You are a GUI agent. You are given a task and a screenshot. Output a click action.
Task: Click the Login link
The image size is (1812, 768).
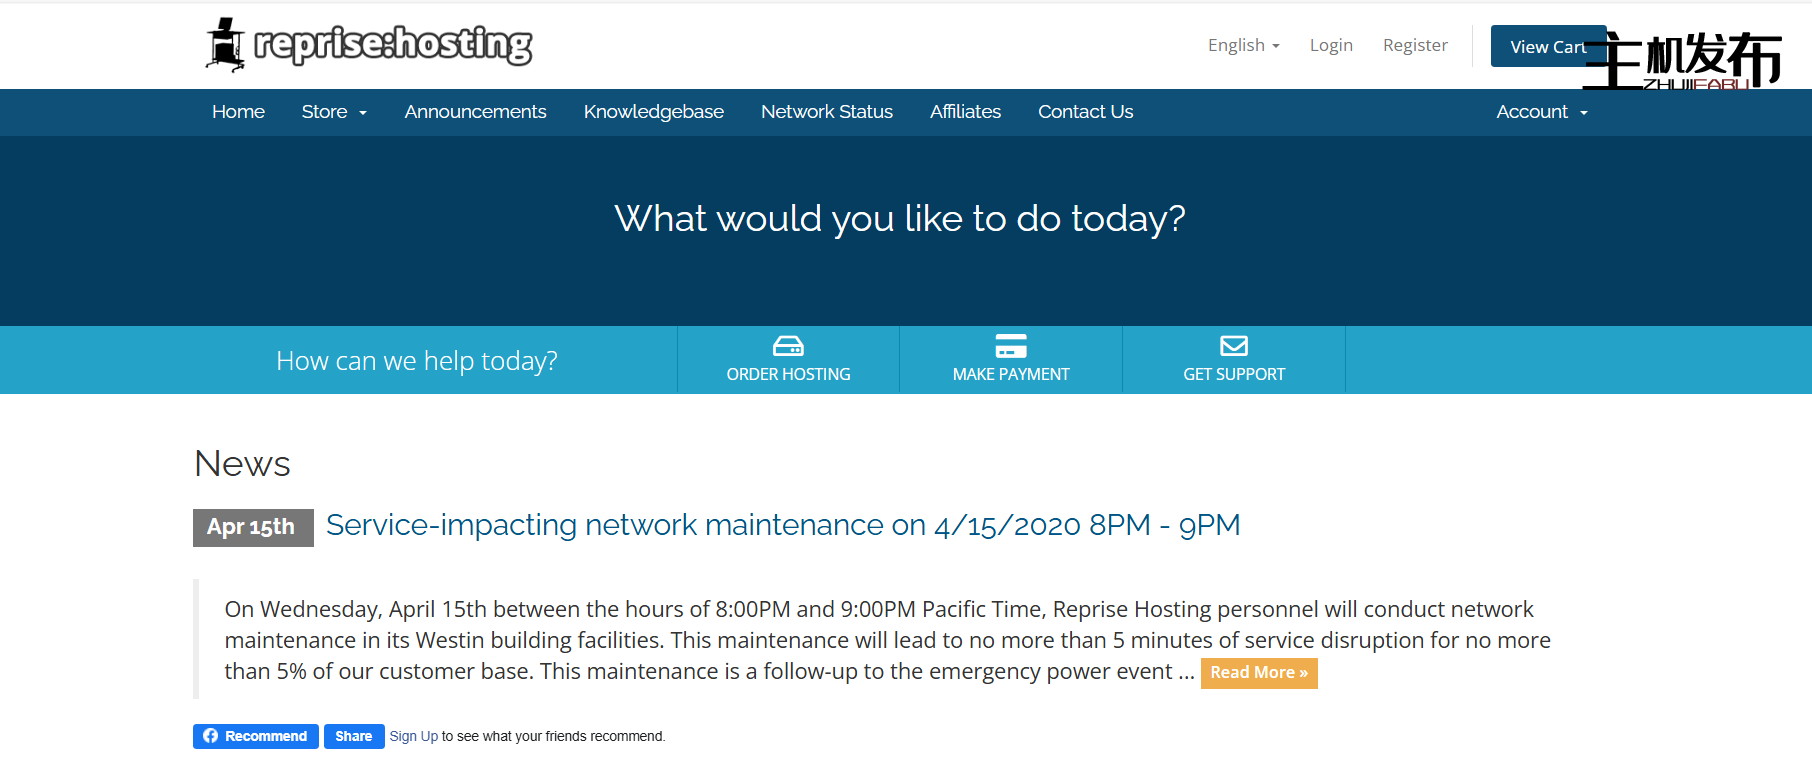(1331, 45)
